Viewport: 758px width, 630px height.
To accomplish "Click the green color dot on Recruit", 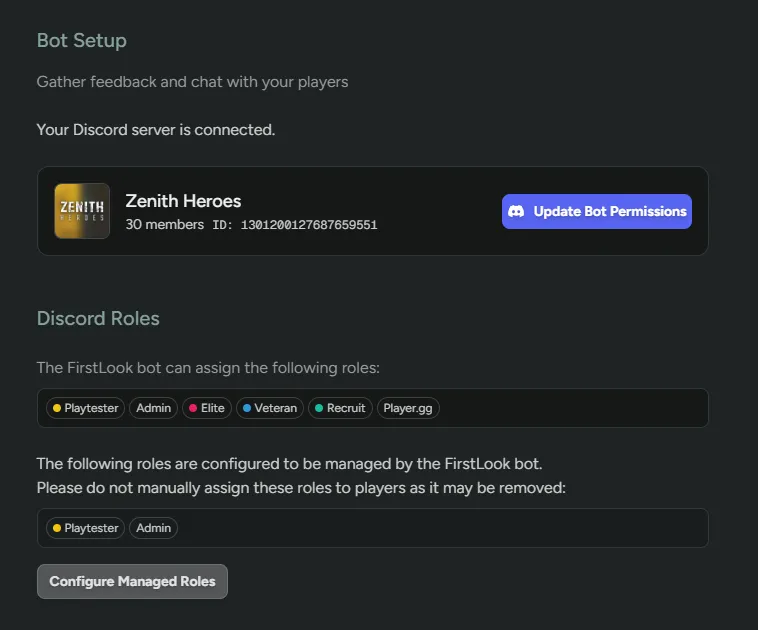I will coord(319,408).
